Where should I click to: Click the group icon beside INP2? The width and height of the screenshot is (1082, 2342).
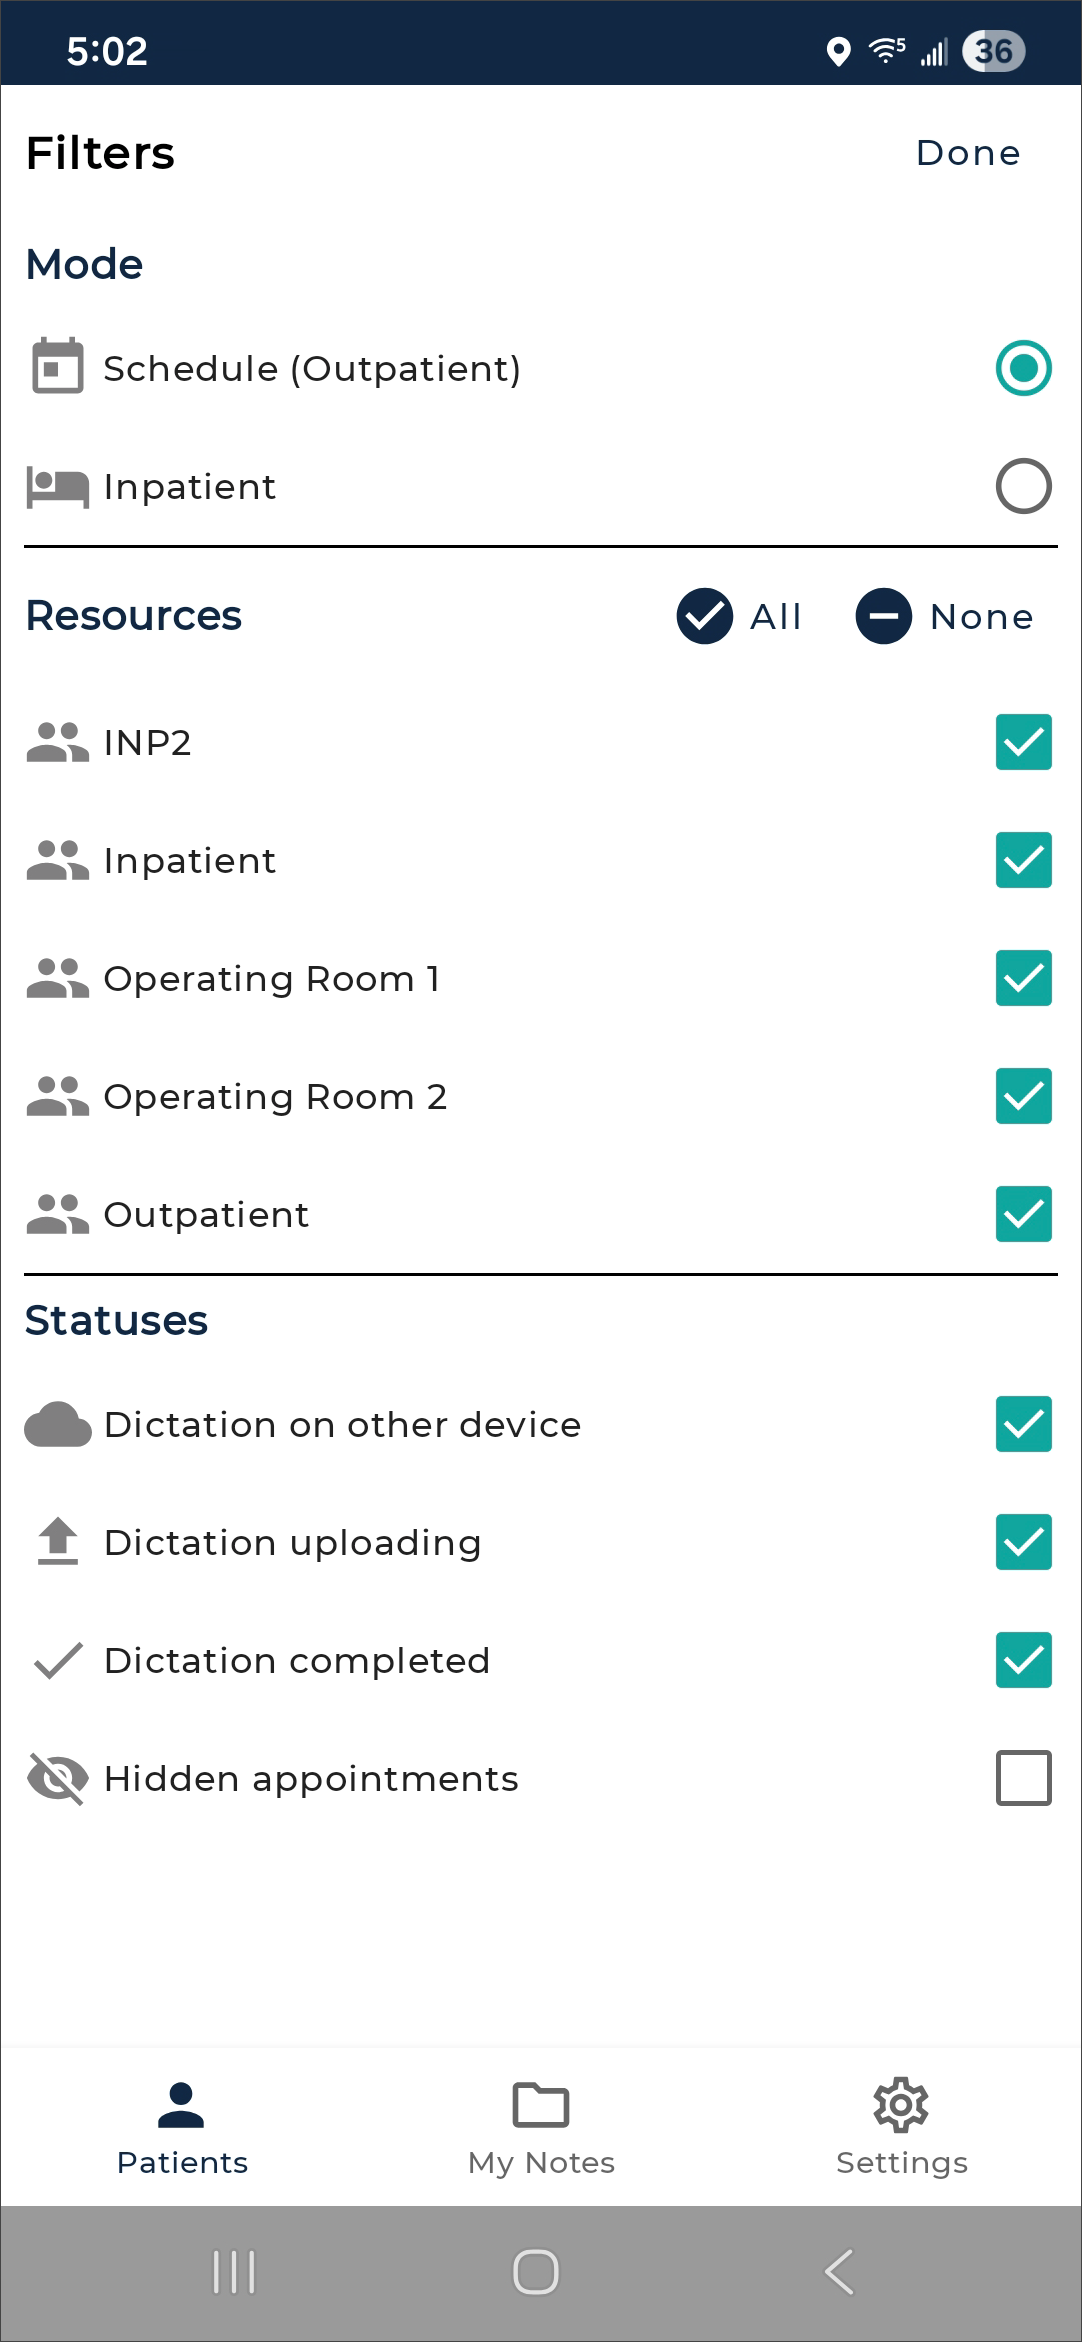tap(57, 743)
